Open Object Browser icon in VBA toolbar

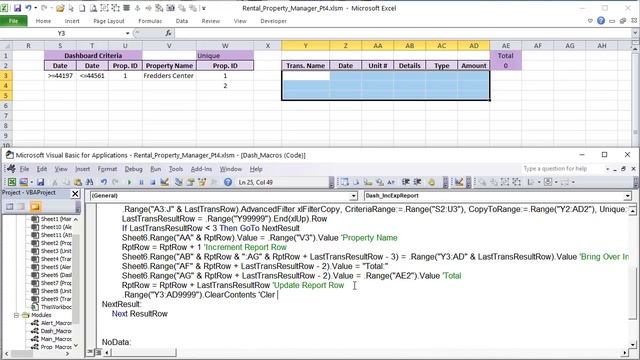tap(202, 182)
